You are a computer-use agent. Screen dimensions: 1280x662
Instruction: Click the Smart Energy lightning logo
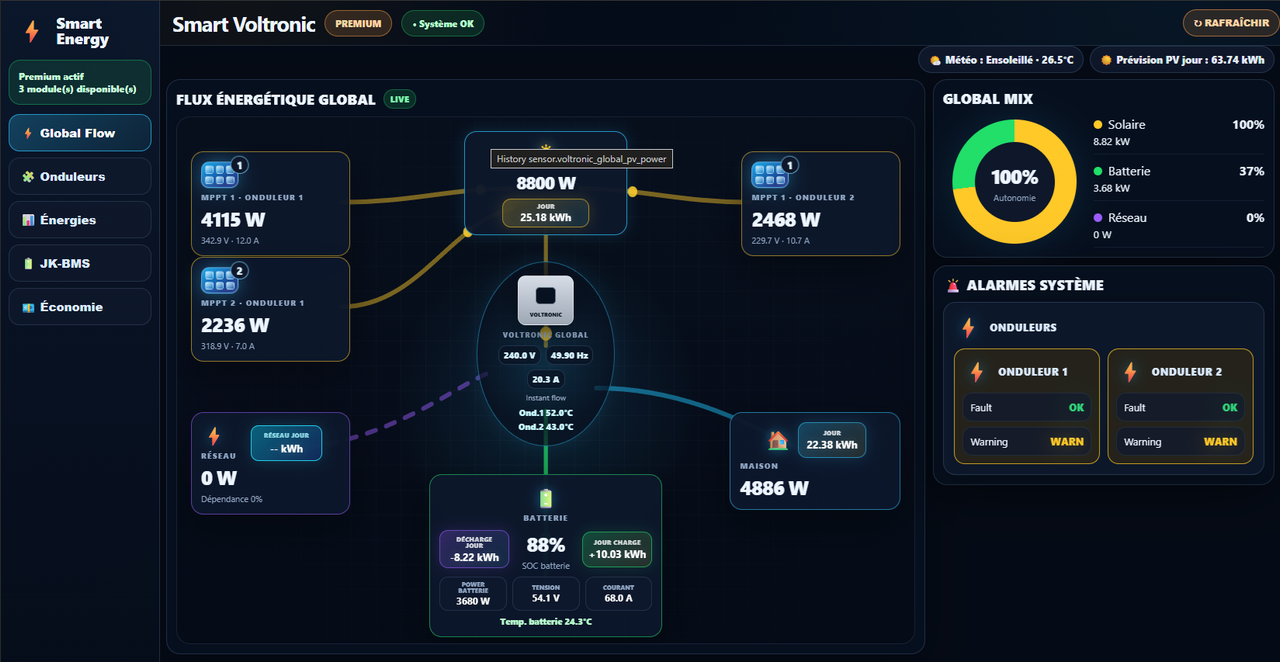(32, 32)
